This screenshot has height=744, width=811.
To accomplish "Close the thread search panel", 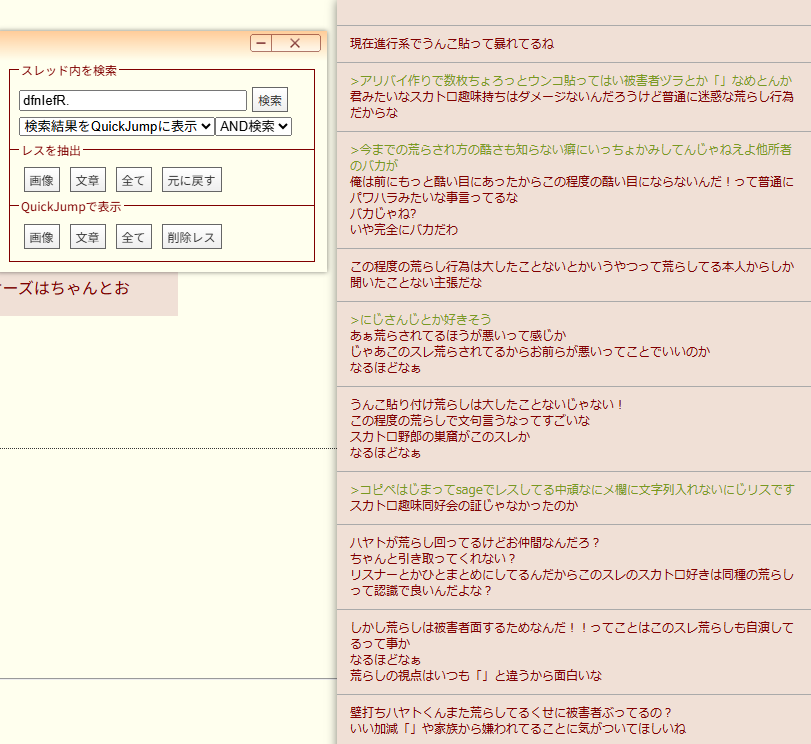I will (295, 43).
